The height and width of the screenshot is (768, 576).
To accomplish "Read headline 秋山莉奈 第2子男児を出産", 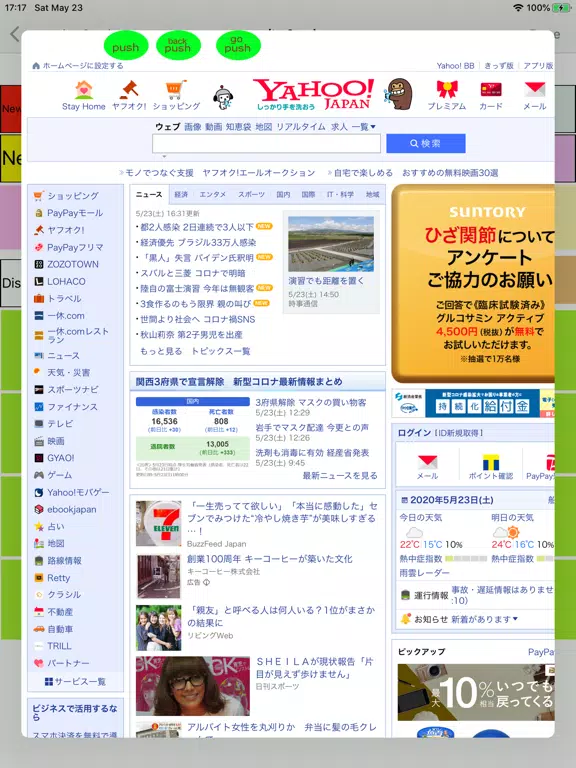I will tap(192, 335).
